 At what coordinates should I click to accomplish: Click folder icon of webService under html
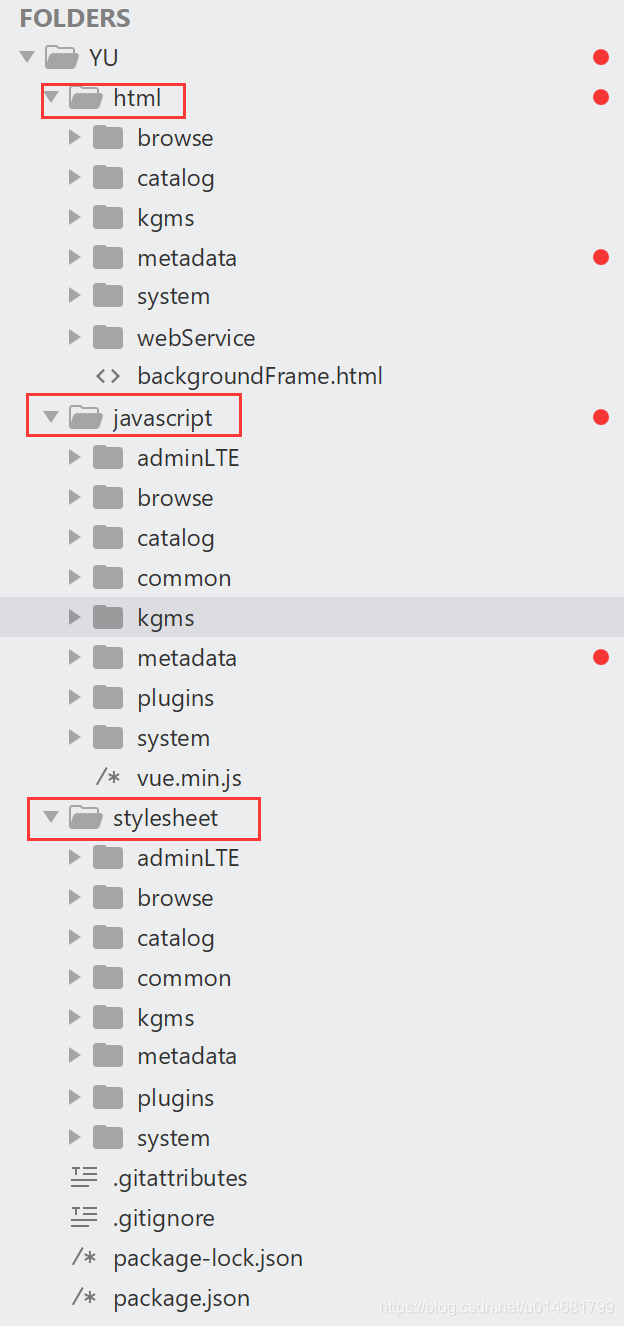(108, 337)
